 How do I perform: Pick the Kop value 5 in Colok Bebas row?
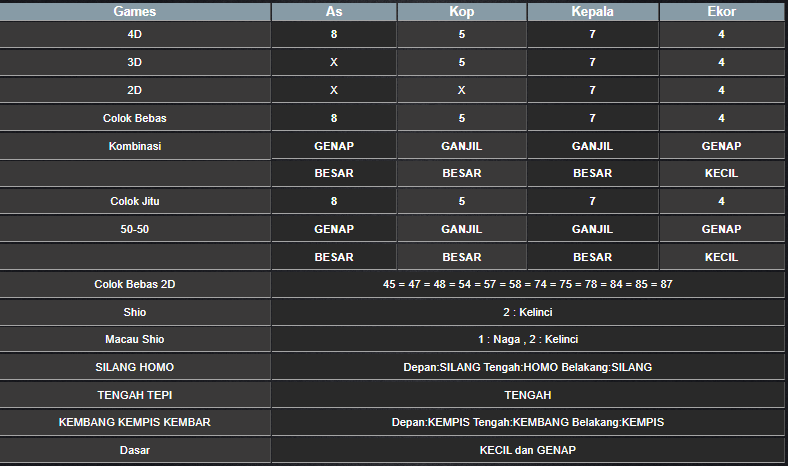[461, 118]
